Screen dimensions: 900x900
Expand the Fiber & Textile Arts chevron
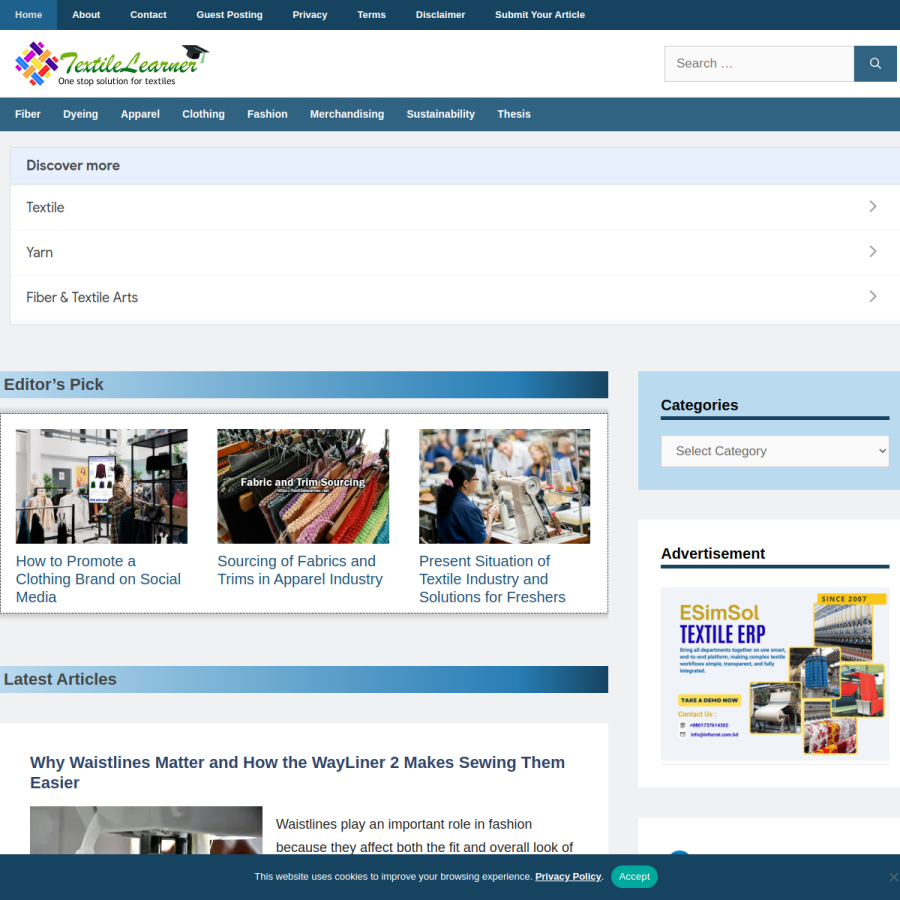point(872,297)
